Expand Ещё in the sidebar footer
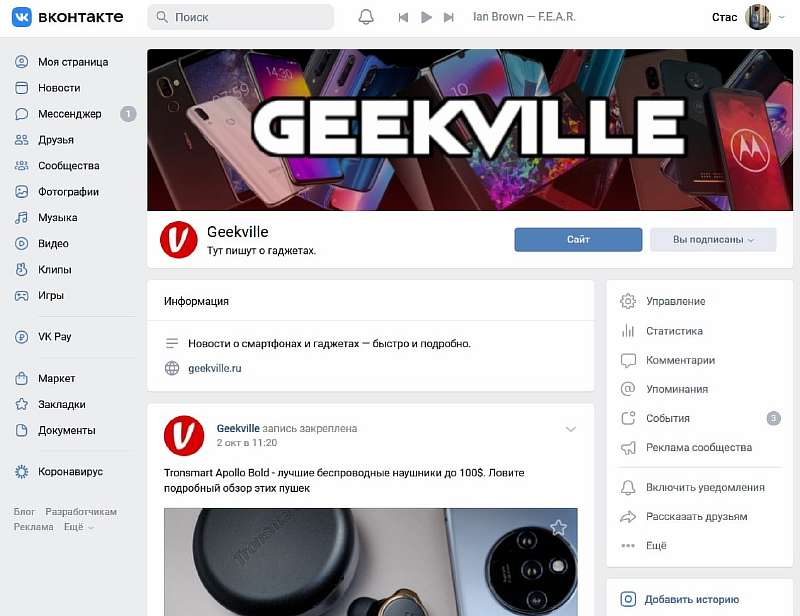 79,527
